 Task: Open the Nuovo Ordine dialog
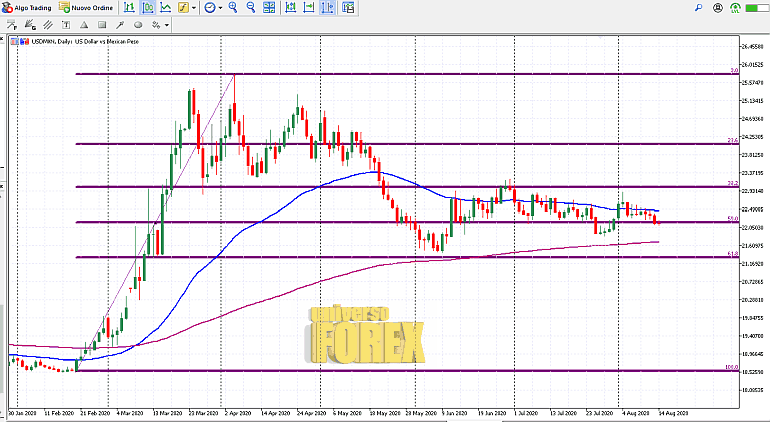[82, 7]
